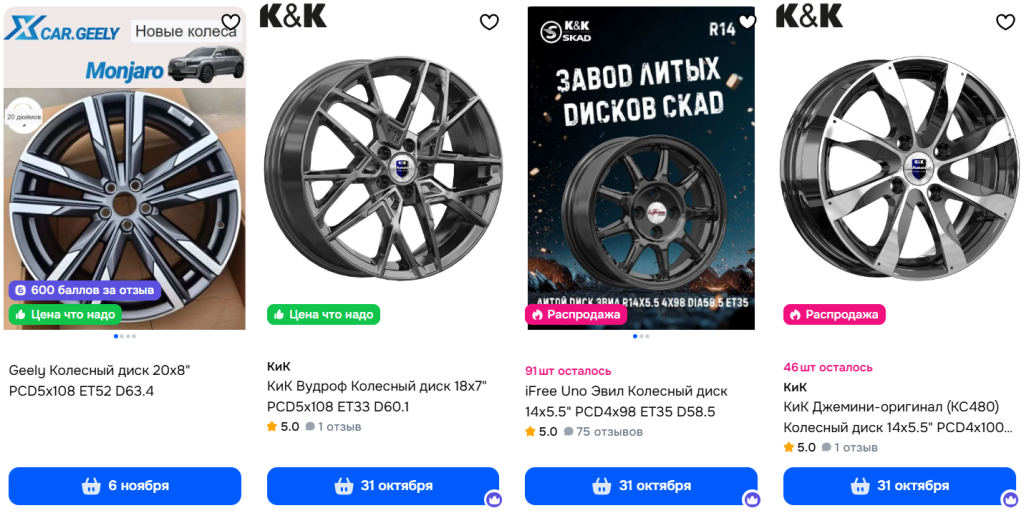Click the X CAR.GEELY store logo
This screenshot has width=1024, height=513.
pos(62,30)
